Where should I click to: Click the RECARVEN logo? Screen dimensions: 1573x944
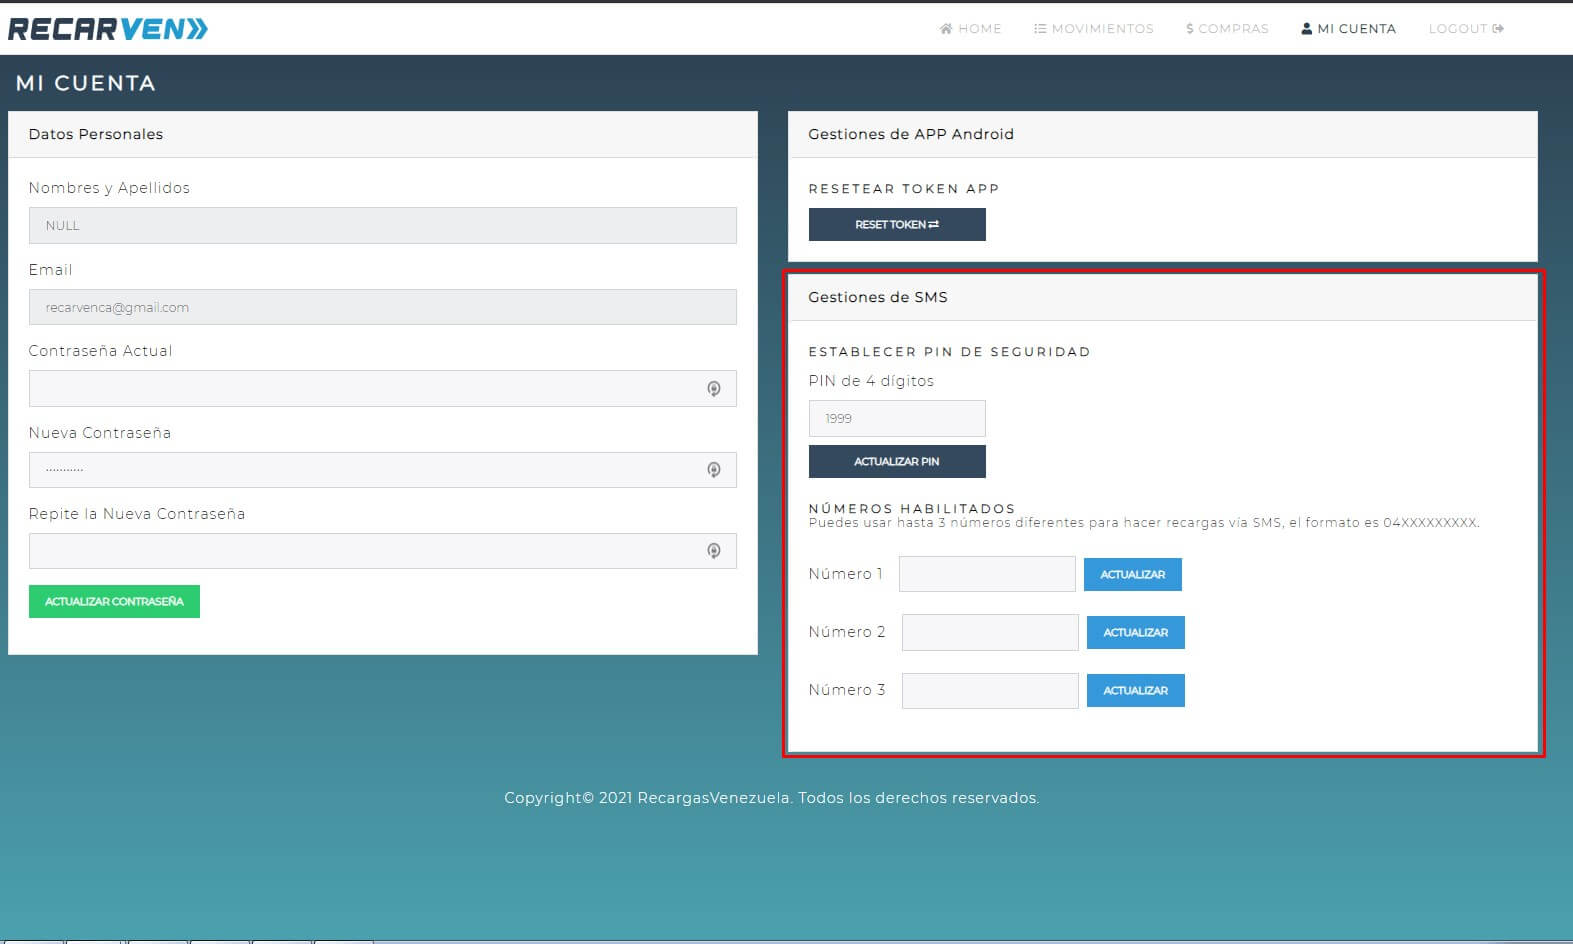pos(108,29)
